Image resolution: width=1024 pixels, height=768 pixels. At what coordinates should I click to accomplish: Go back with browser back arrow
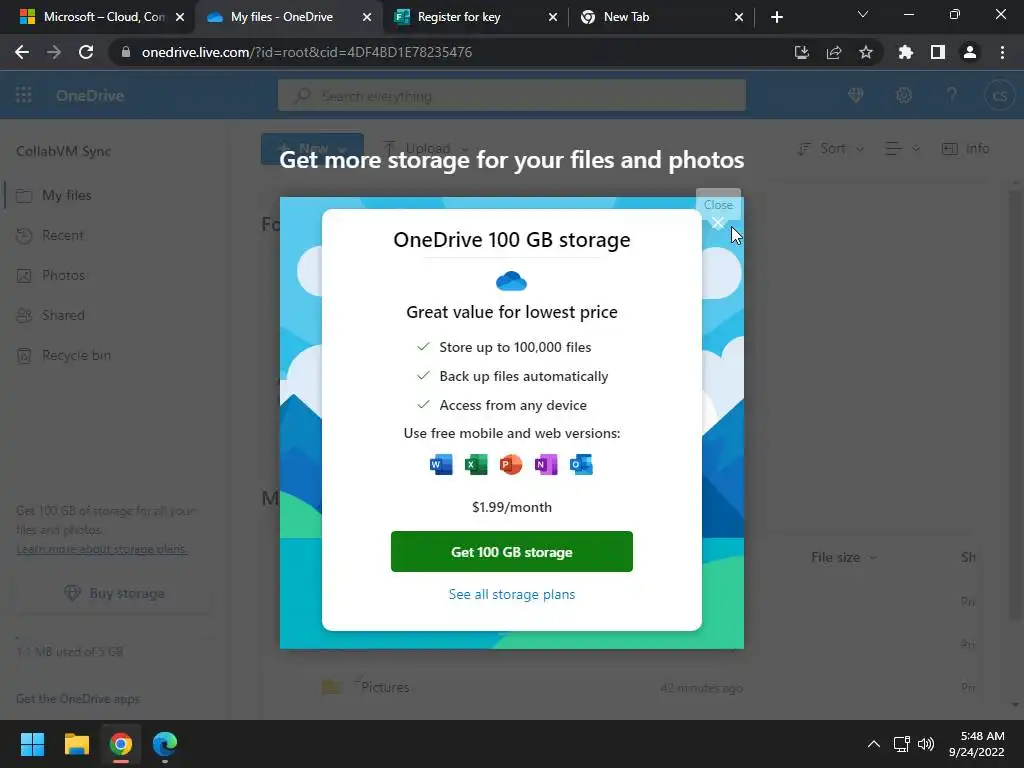[x=22, y=52]
